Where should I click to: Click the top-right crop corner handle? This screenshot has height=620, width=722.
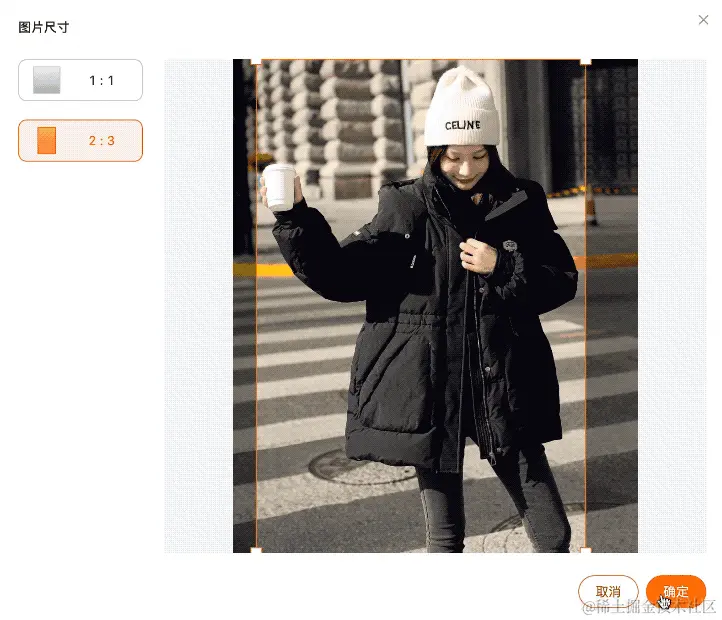pyautogui.click(x=585, y=61)
